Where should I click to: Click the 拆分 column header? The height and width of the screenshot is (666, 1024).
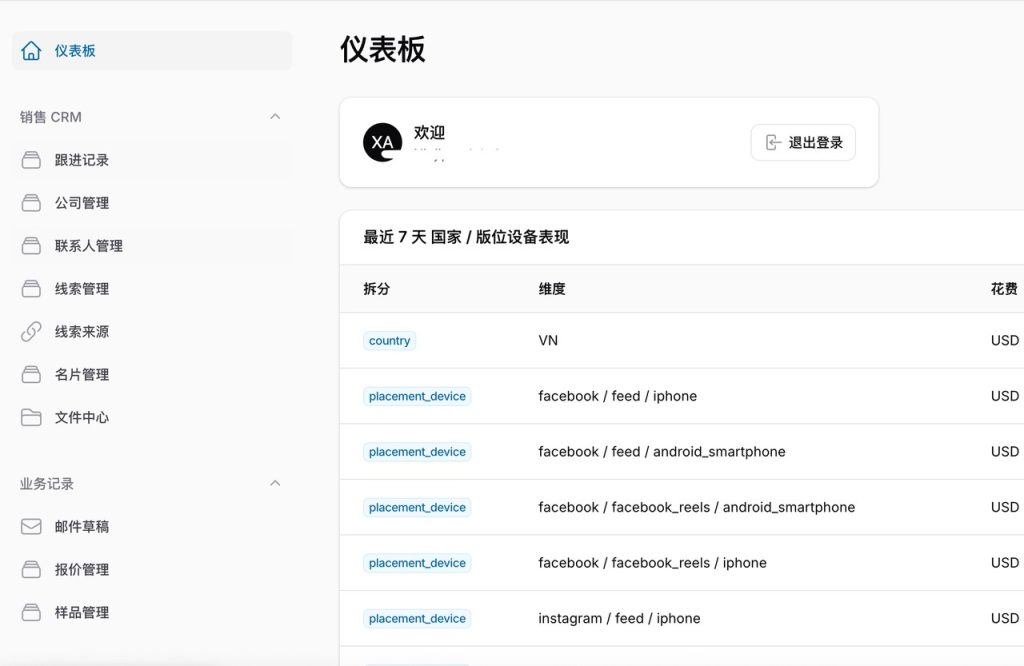click(376, 289)
